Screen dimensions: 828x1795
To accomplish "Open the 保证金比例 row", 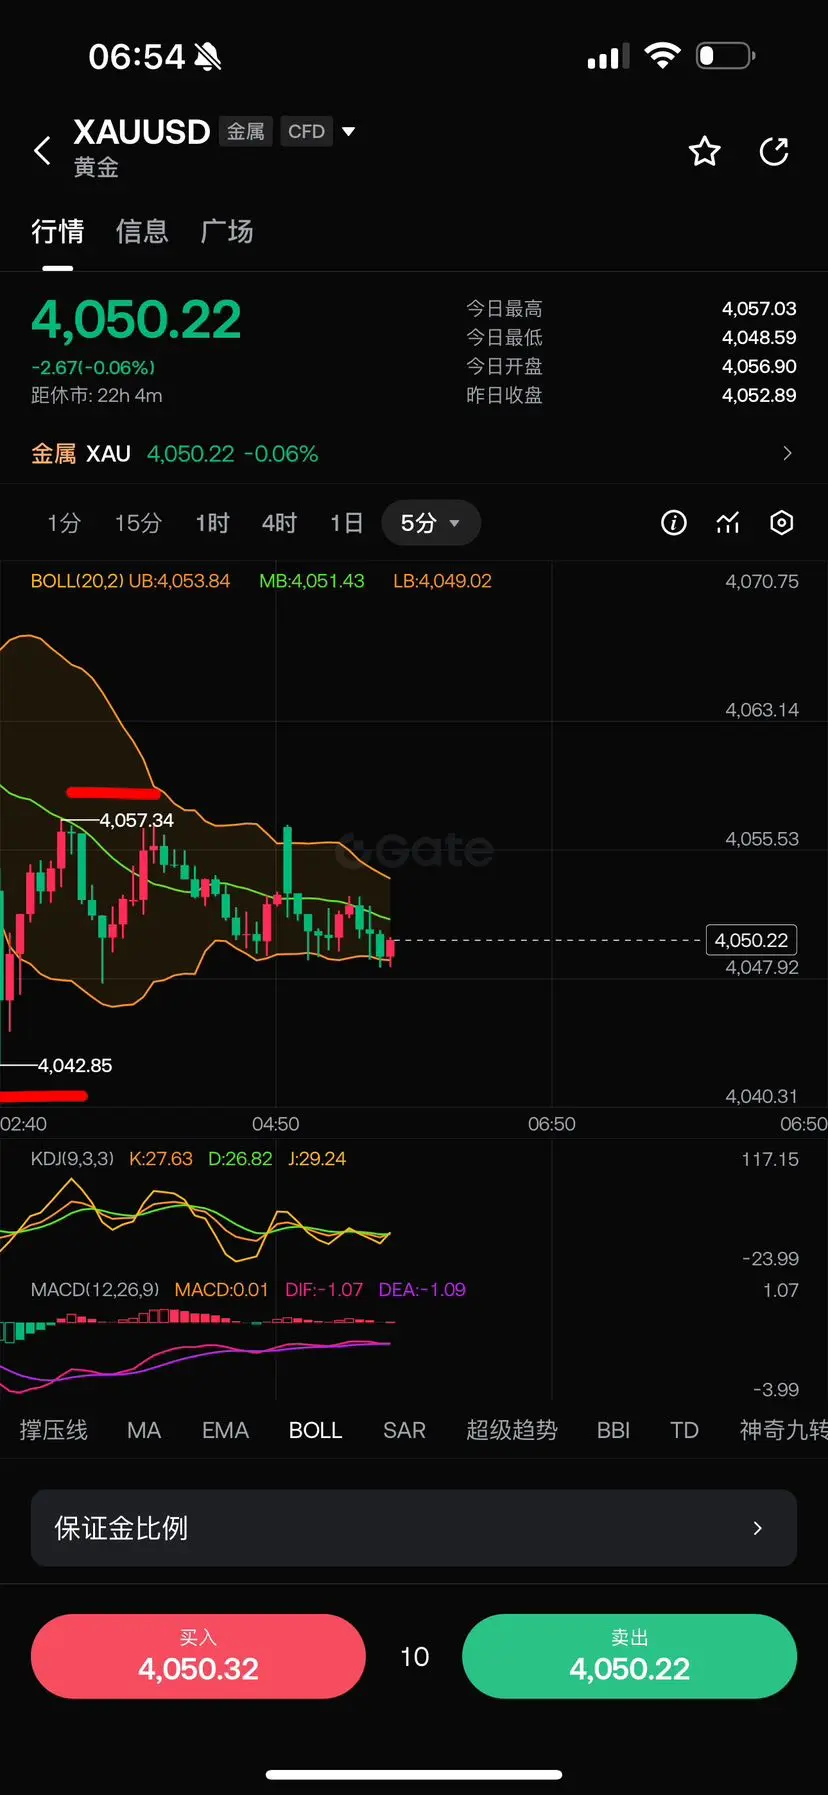I will pyautogui.click(x=414, y=1528).
